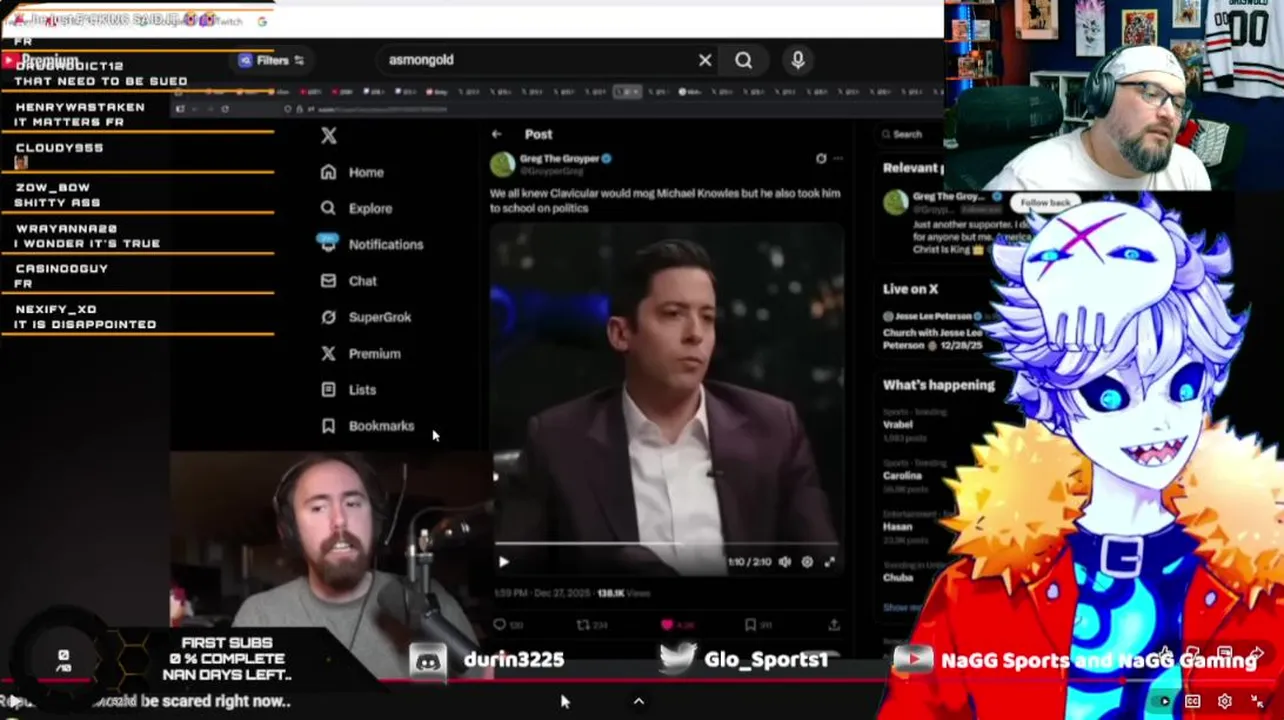Click chat message 'I WONDER IT'S TRUE'
This screenshot has width=1284, height=720.
click(87, 243)
